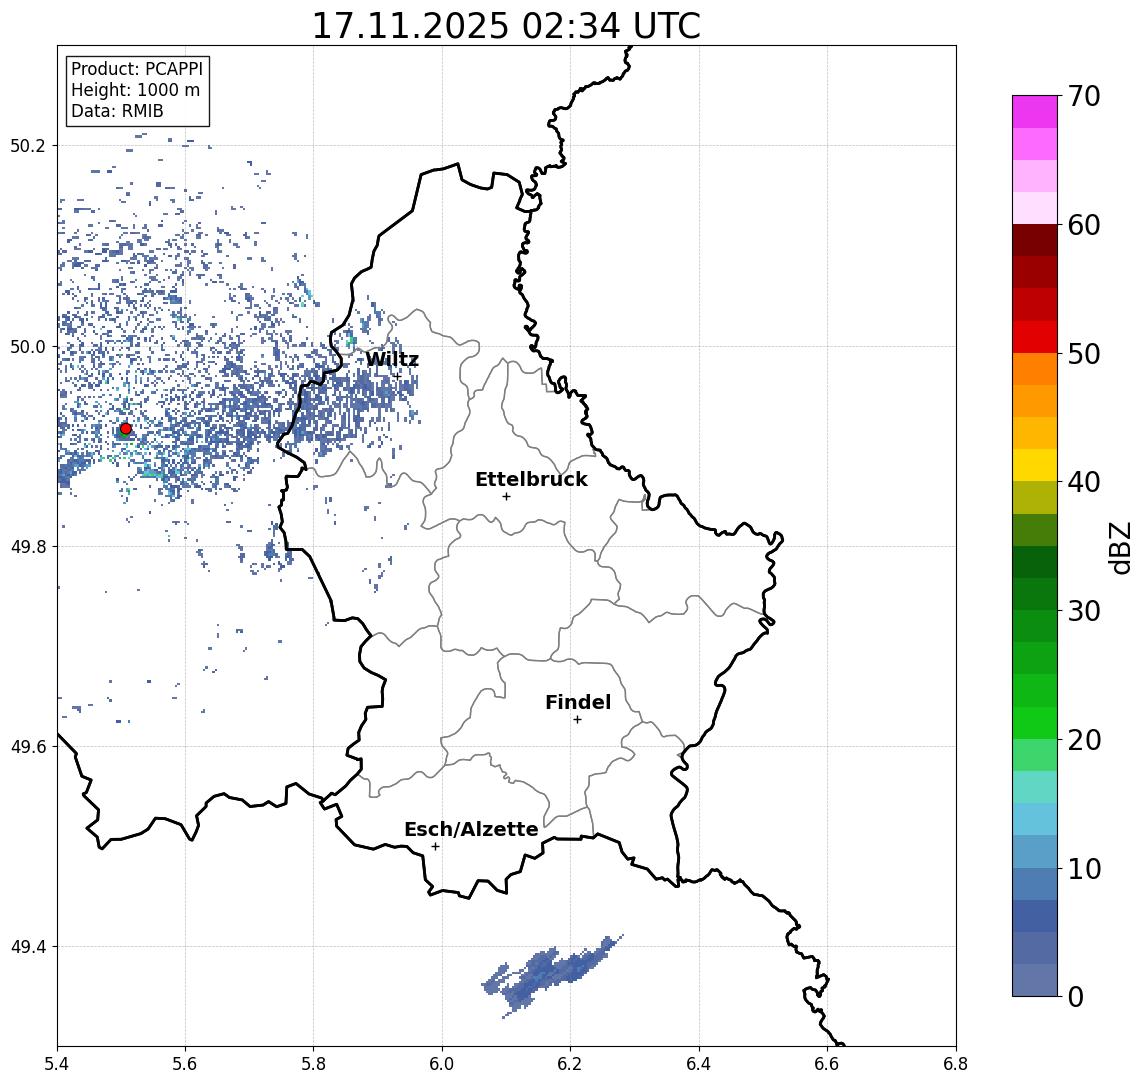Click the Wiltz city label
This screenshot has height=1084, width=1145.
point(392,359)
